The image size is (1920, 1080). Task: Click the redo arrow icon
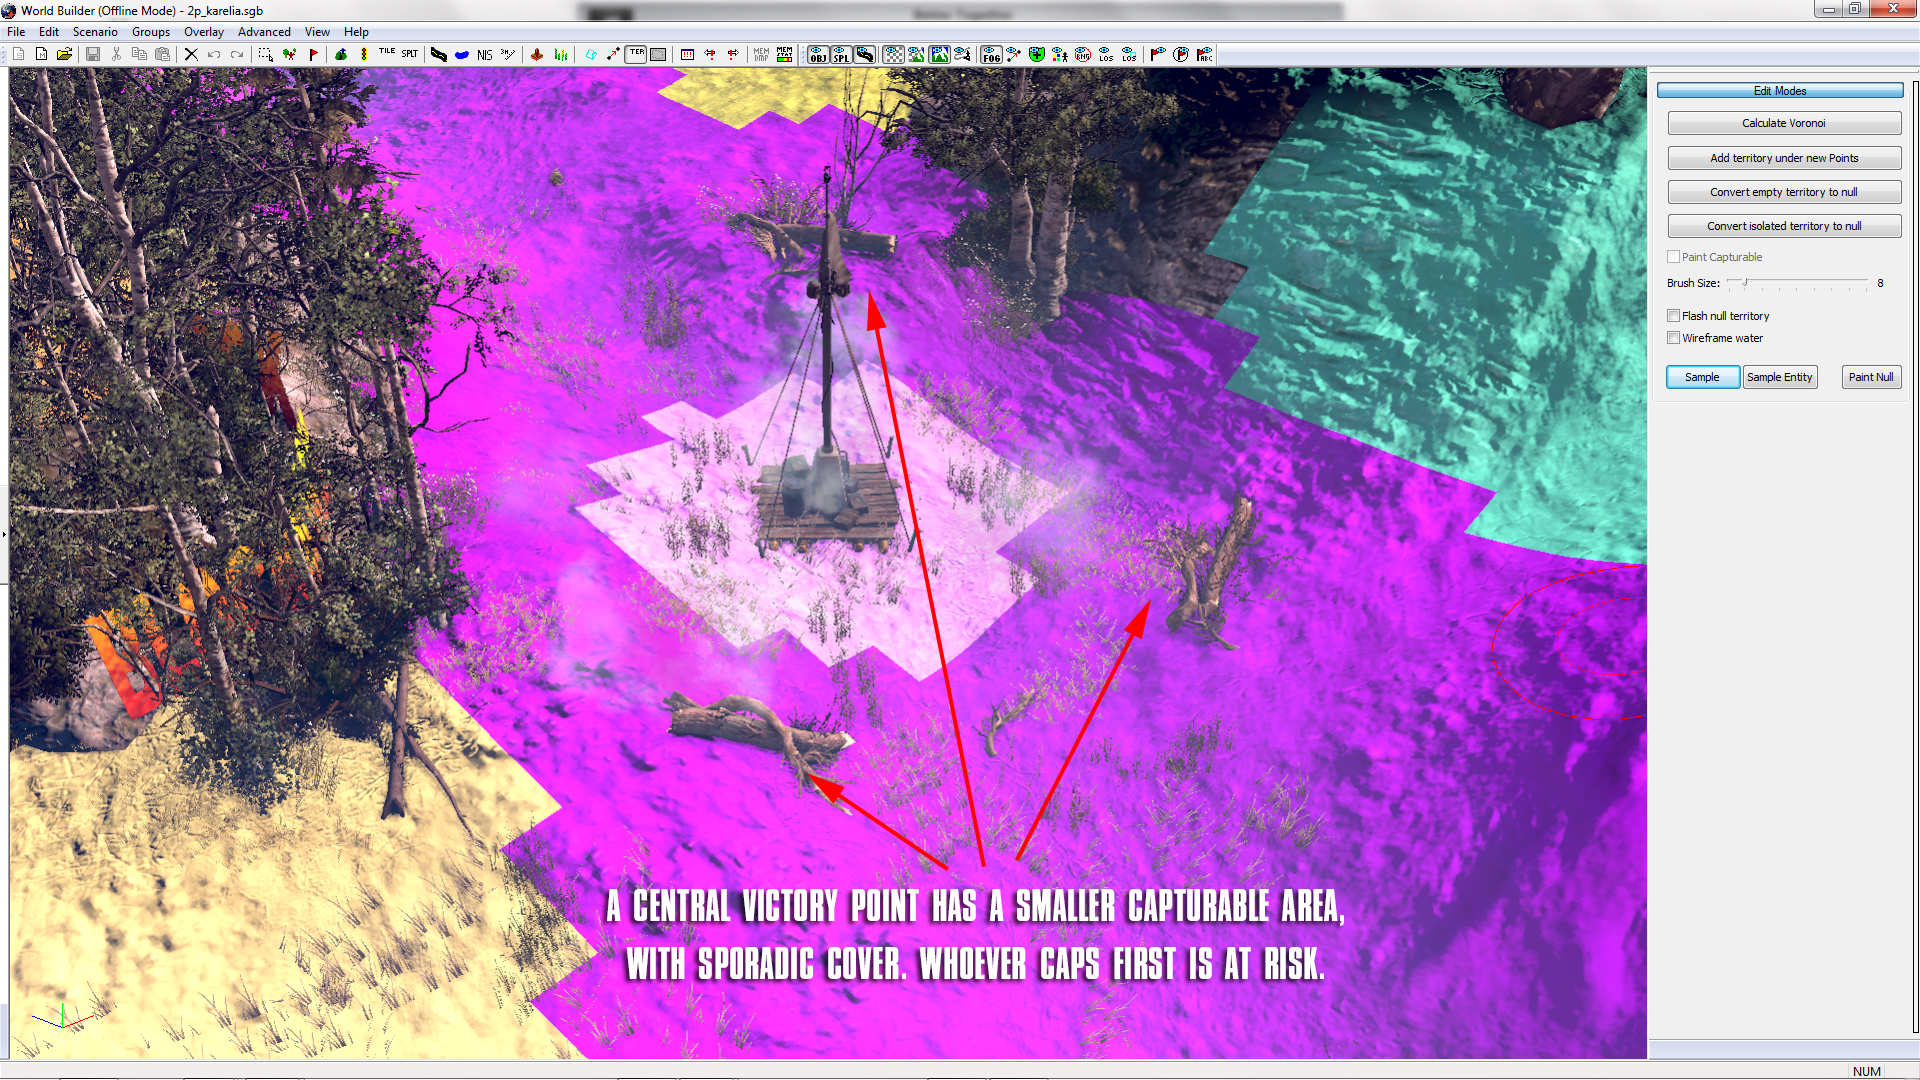tap(237, 55)
